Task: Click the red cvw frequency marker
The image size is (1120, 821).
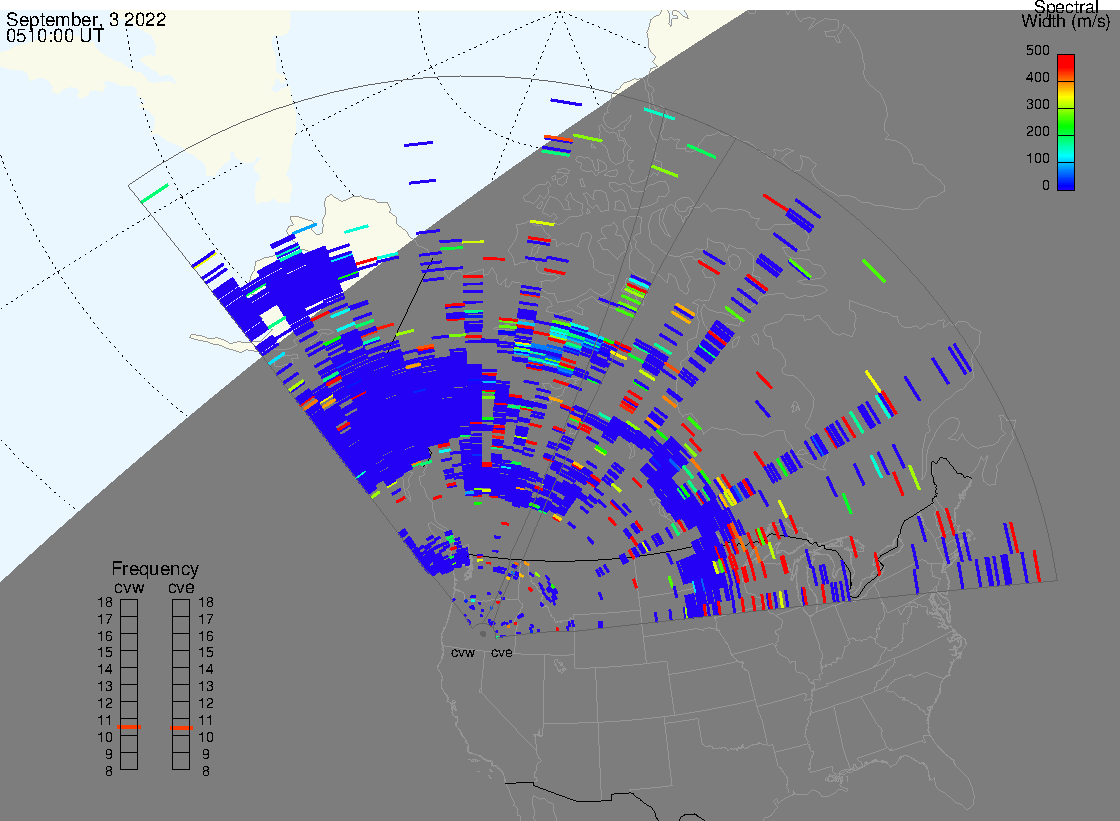Action: [x=129, y=727]
